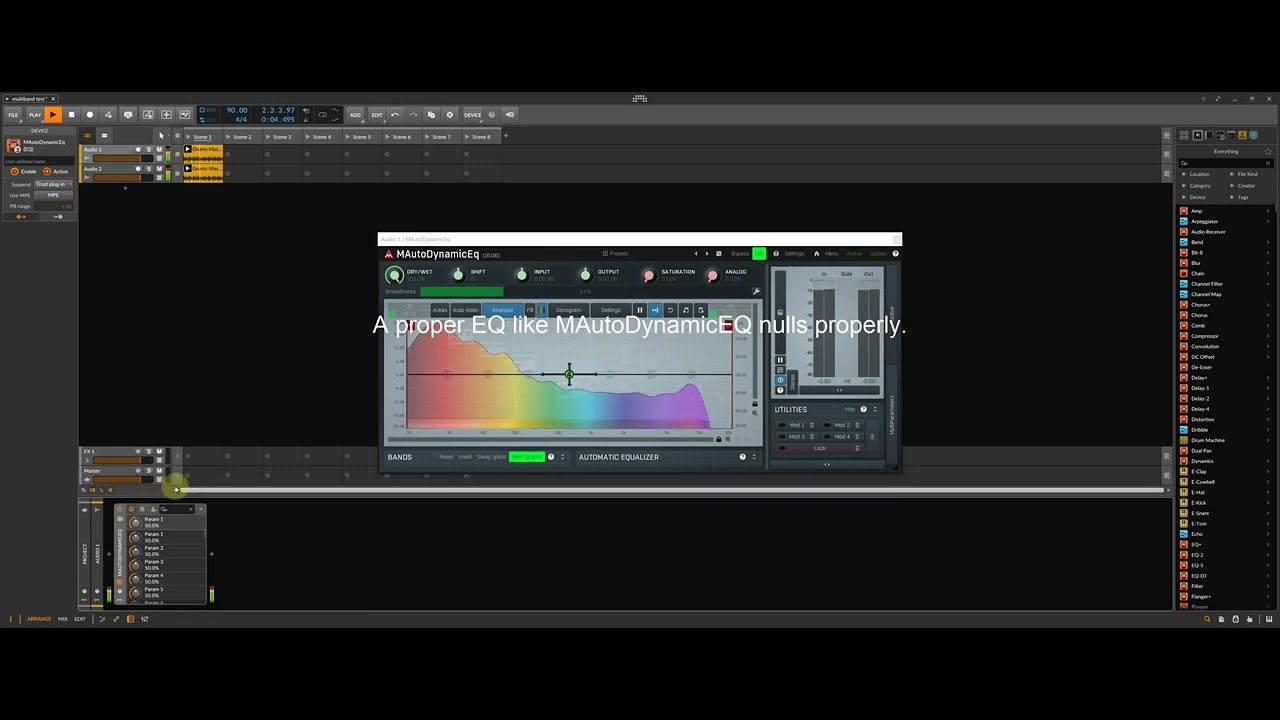Pause the analyzer with the pause icon

(640, 310)
